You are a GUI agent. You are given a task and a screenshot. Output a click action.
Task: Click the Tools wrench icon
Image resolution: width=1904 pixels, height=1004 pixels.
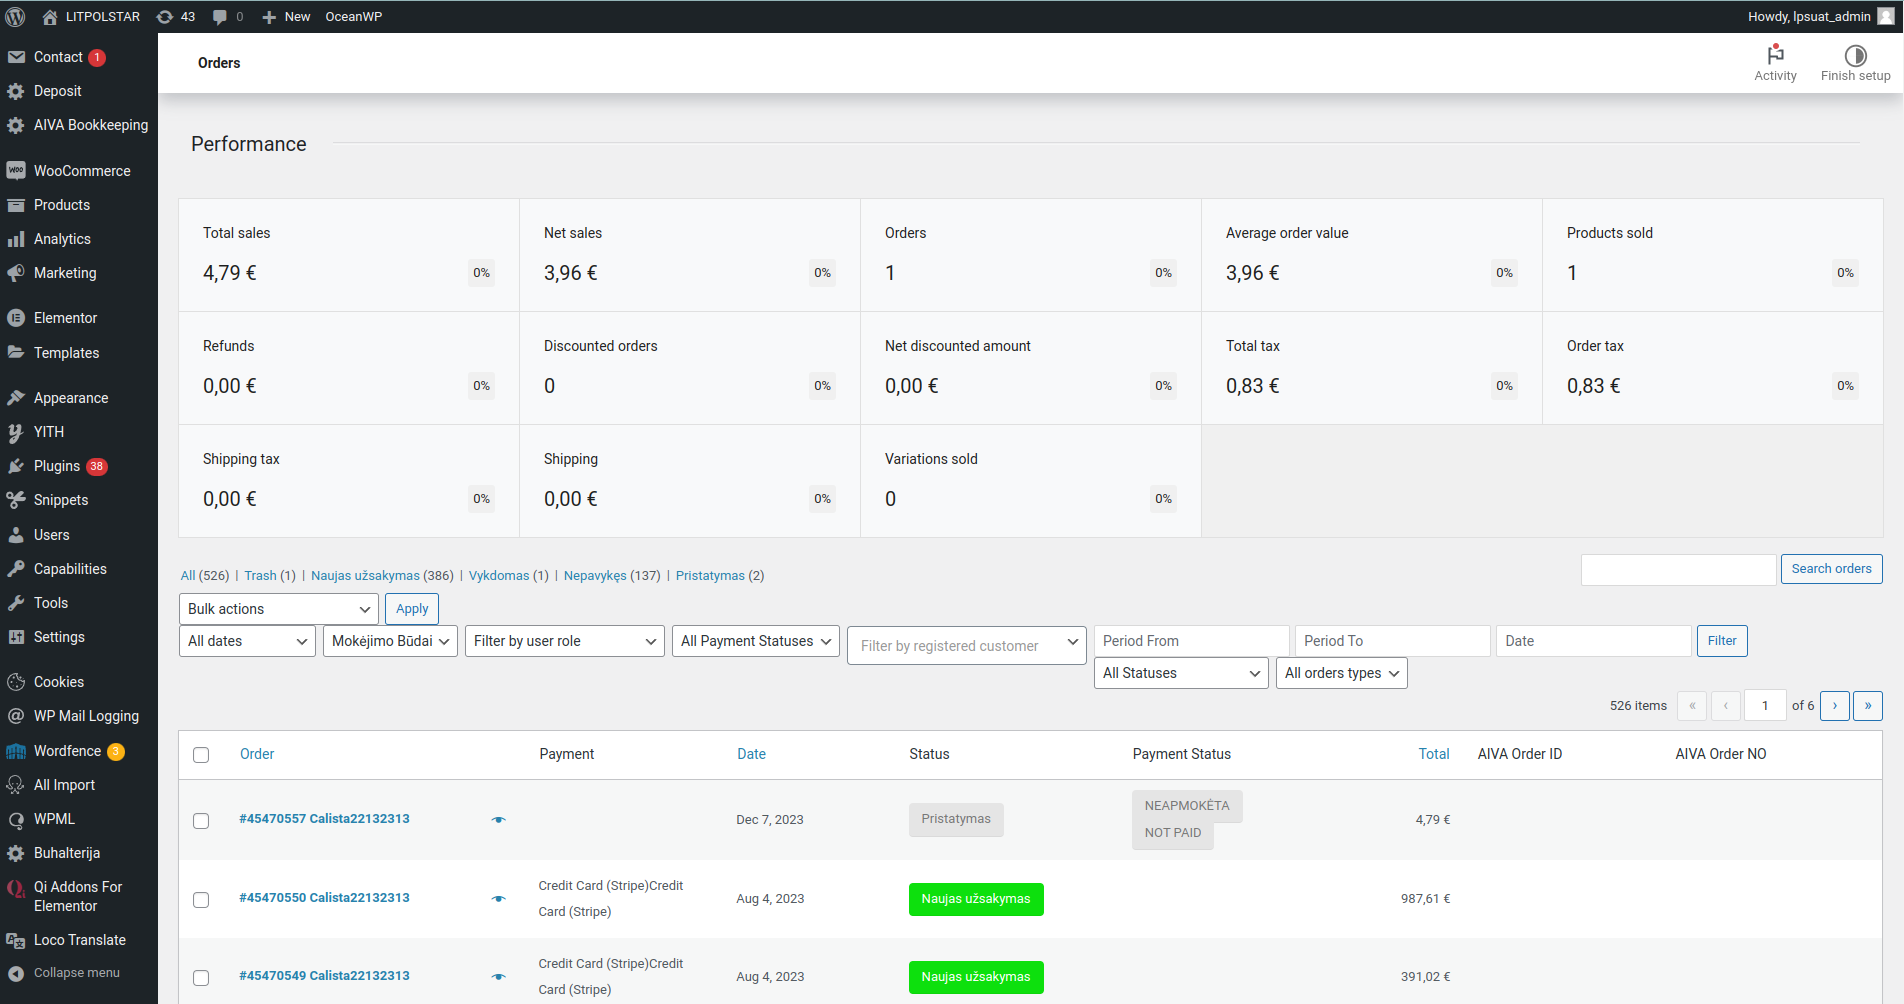[16, 603]
